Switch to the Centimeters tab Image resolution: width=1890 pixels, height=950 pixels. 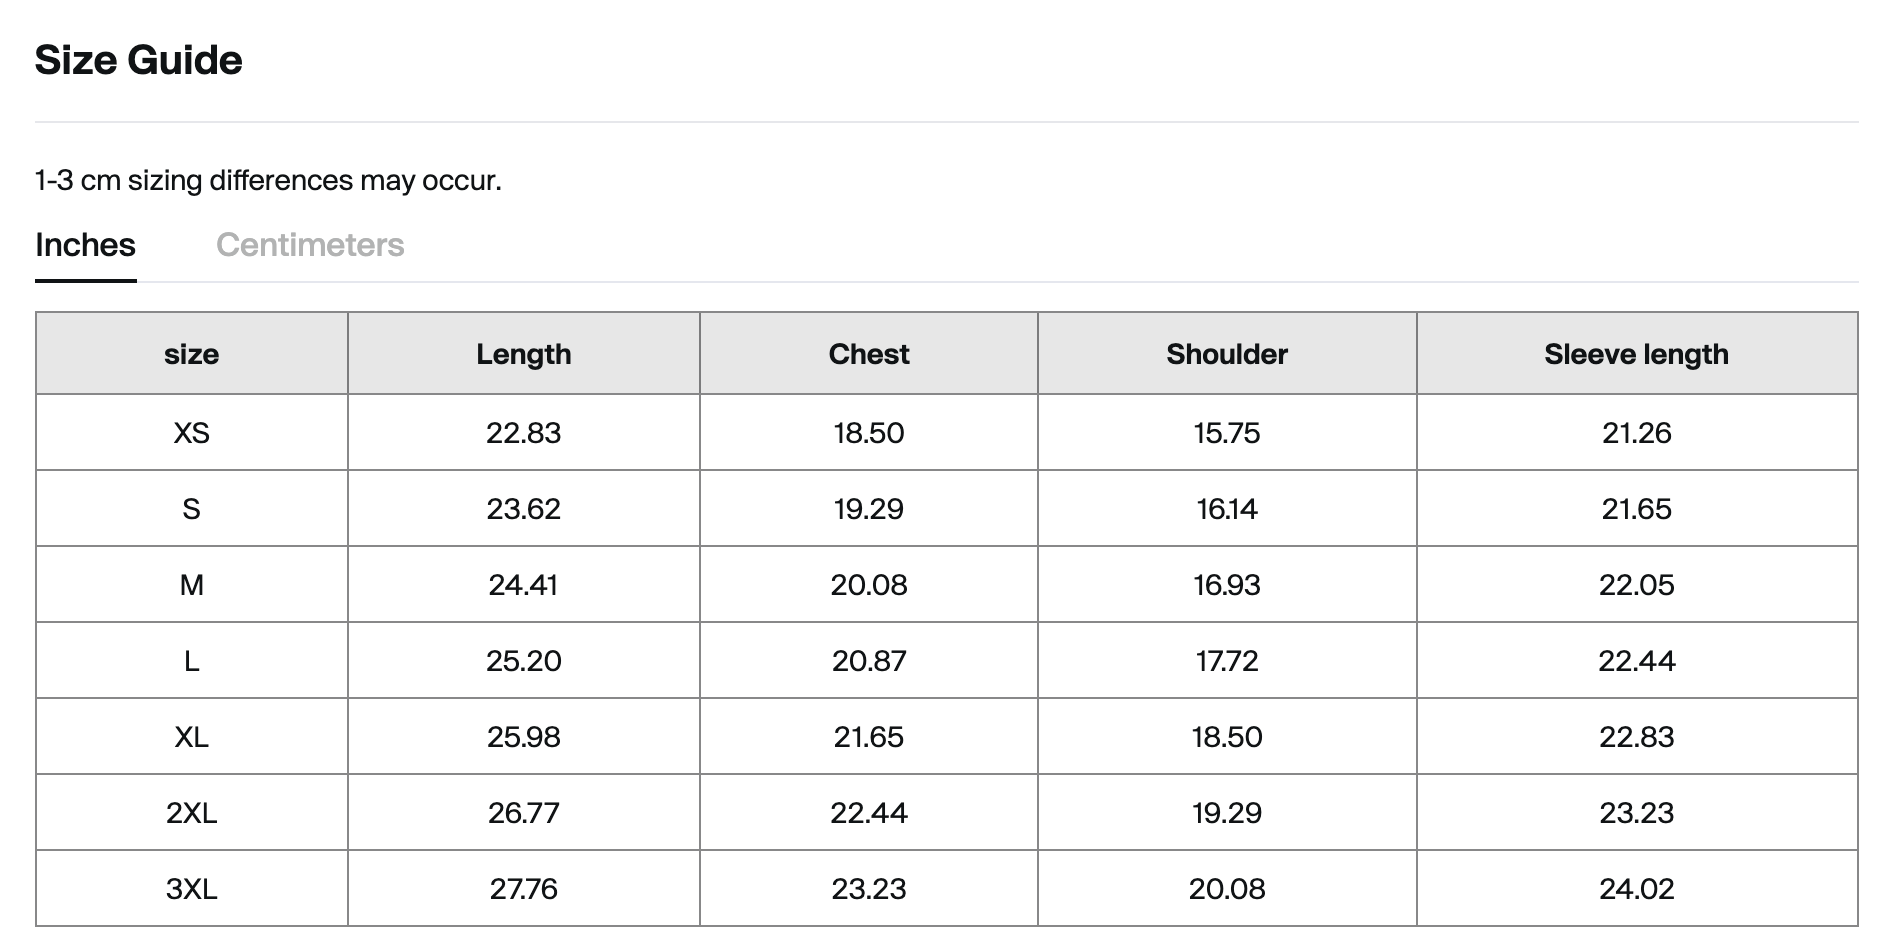(x=310, y=245)
